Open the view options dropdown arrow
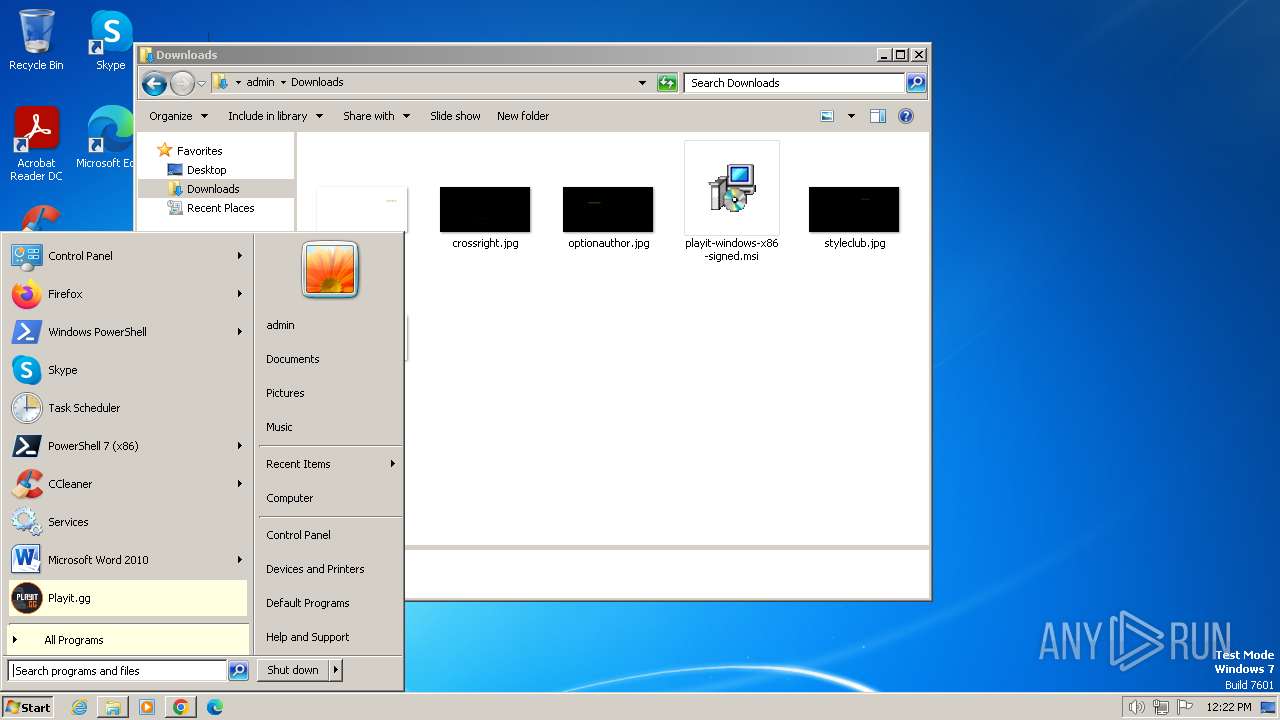 (851, 116)
